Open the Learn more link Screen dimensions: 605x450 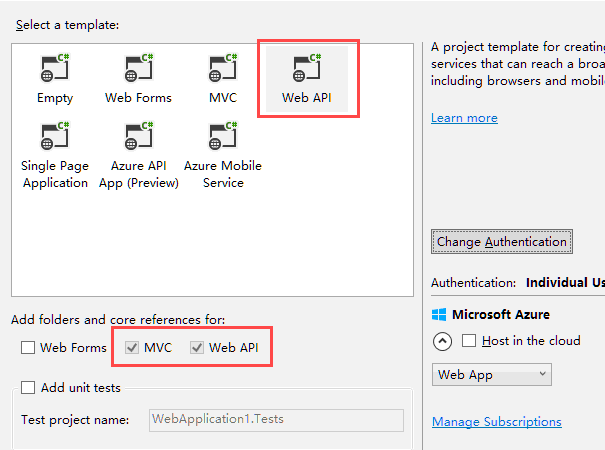pos(464,118)
